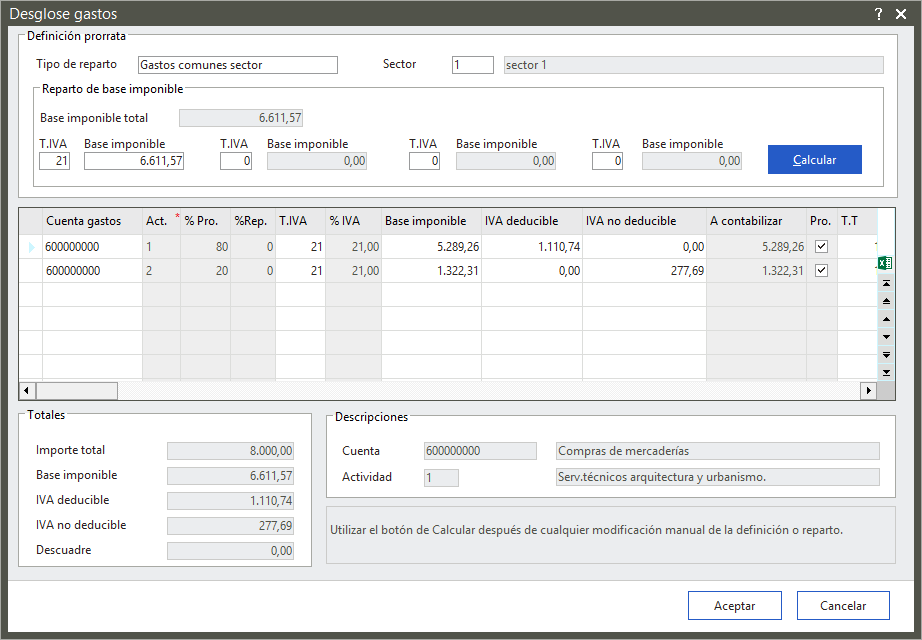Open the help question mark in title bar

tap(878, 14)
